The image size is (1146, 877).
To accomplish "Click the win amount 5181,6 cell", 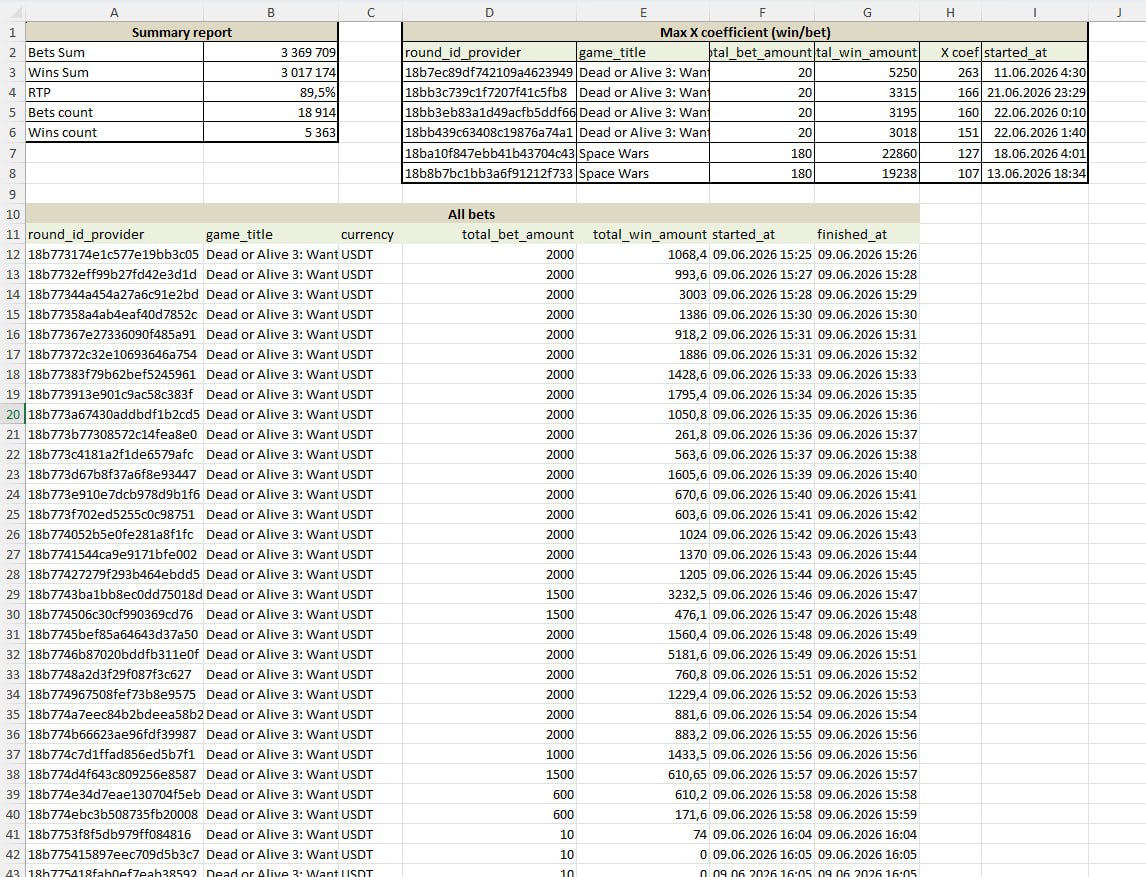I will 642,655.
